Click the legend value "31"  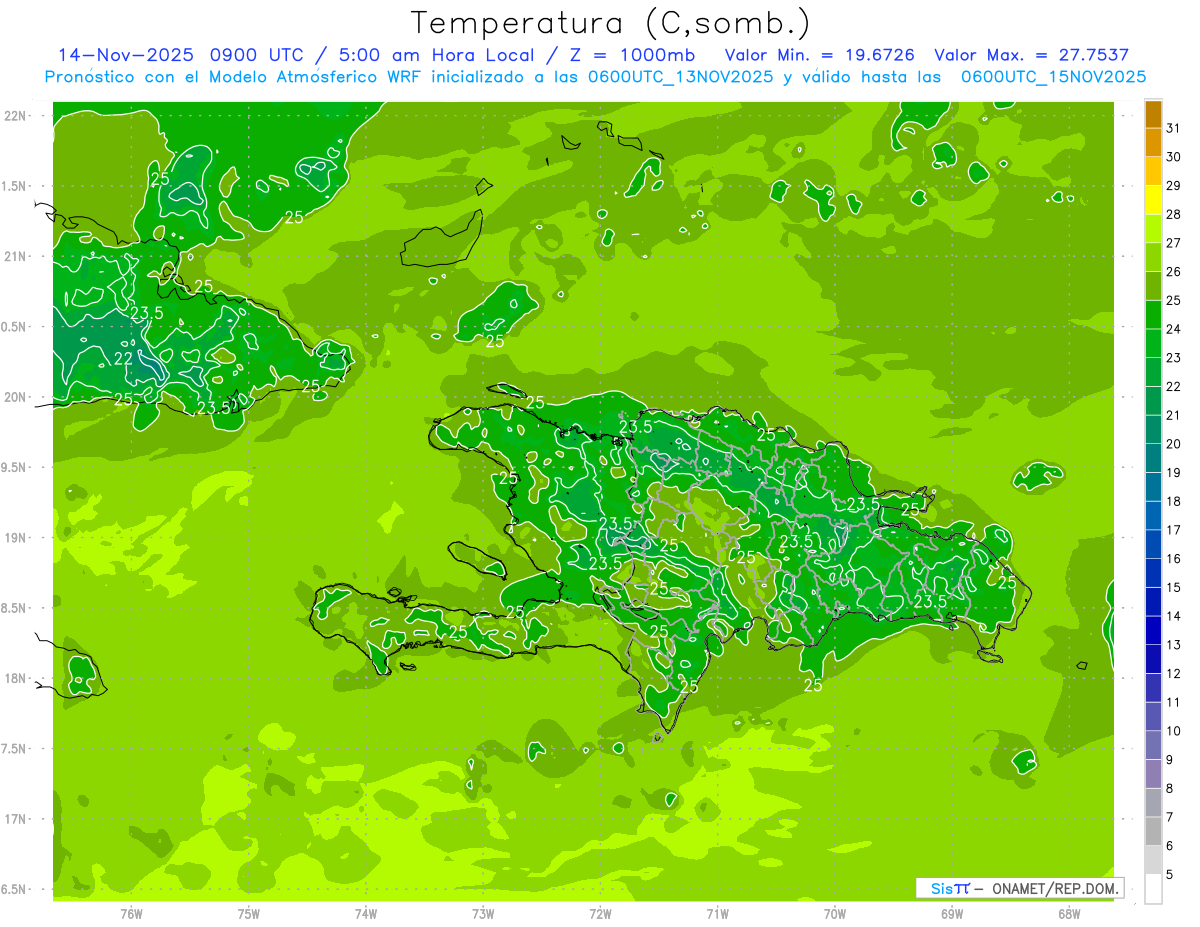(1174, 128)
